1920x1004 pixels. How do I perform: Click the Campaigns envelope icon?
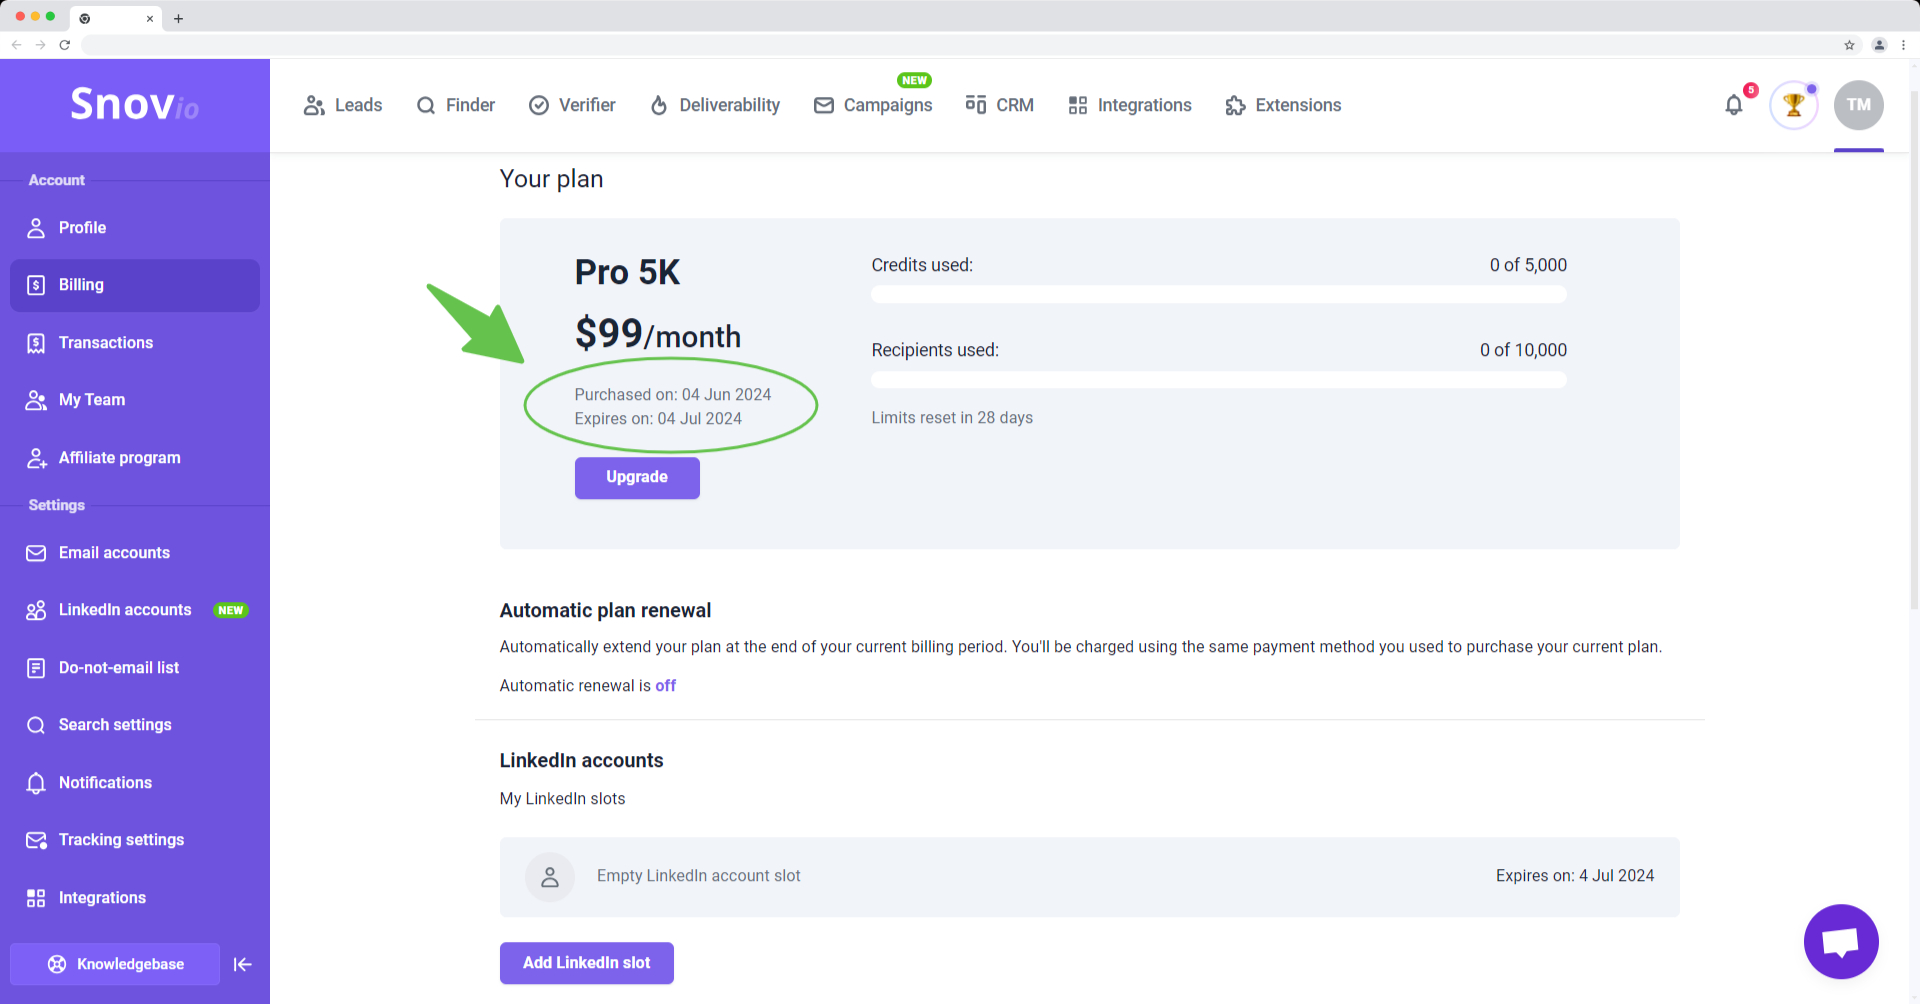[824, 105]
